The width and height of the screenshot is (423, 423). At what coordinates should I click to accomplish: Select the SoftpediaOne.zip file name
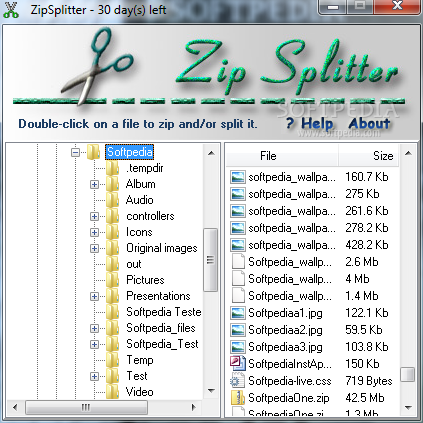point(289,398)
